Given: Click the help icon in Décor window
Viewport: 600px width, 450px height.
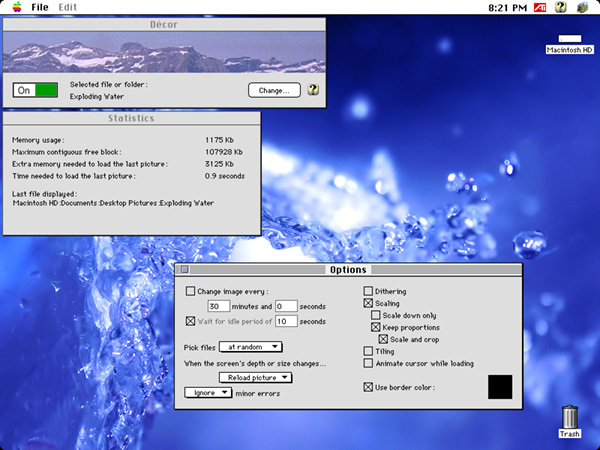Looking at the screenshot, I should coord(313,90).
